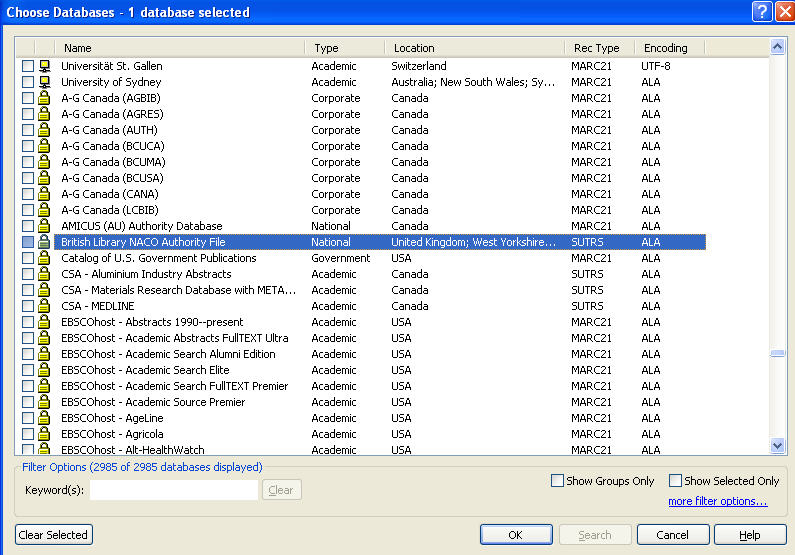Click the Clear keyword button
This screenshot has height=555, width=795.
click(281, 490)
